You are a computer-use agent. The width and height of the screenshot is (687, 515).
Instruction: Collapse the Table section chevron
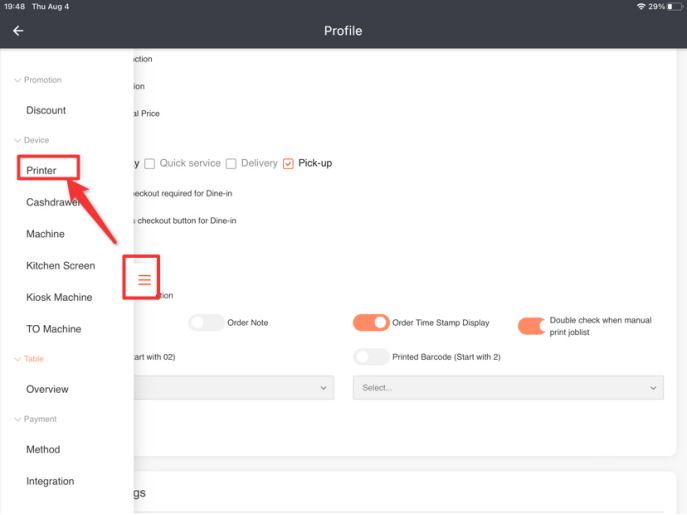[17, 359]
